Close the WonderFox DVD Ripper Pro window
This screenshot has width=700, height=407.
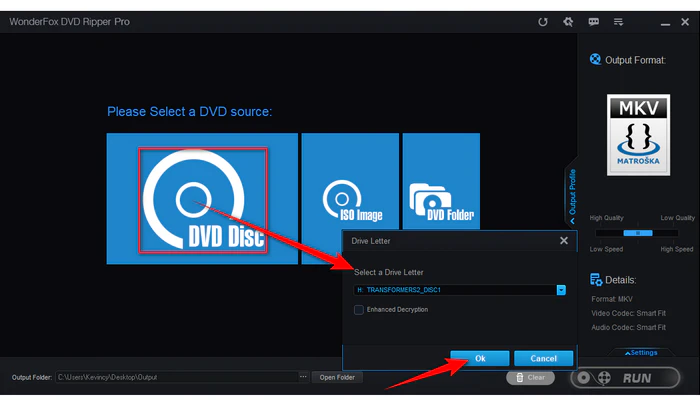[x=685, y=22]
